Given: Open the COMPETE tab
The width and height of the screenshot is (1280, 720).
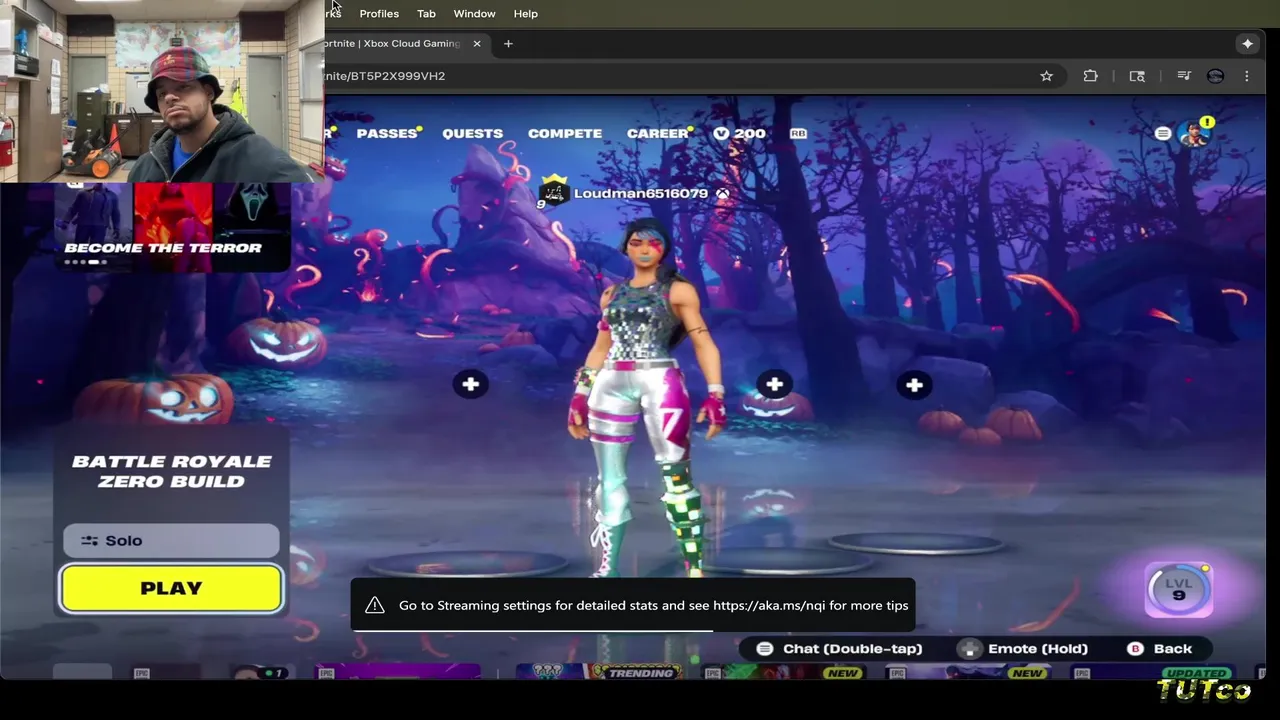Looking at the screenshot, I should [565, 133].
